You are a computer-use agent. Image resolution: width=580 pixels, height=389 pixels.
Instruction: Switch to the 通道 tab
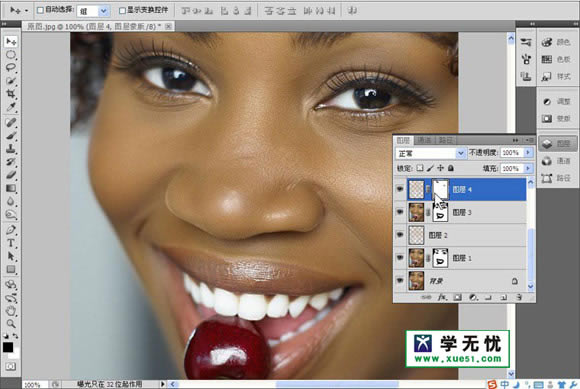tap(424, 140)
